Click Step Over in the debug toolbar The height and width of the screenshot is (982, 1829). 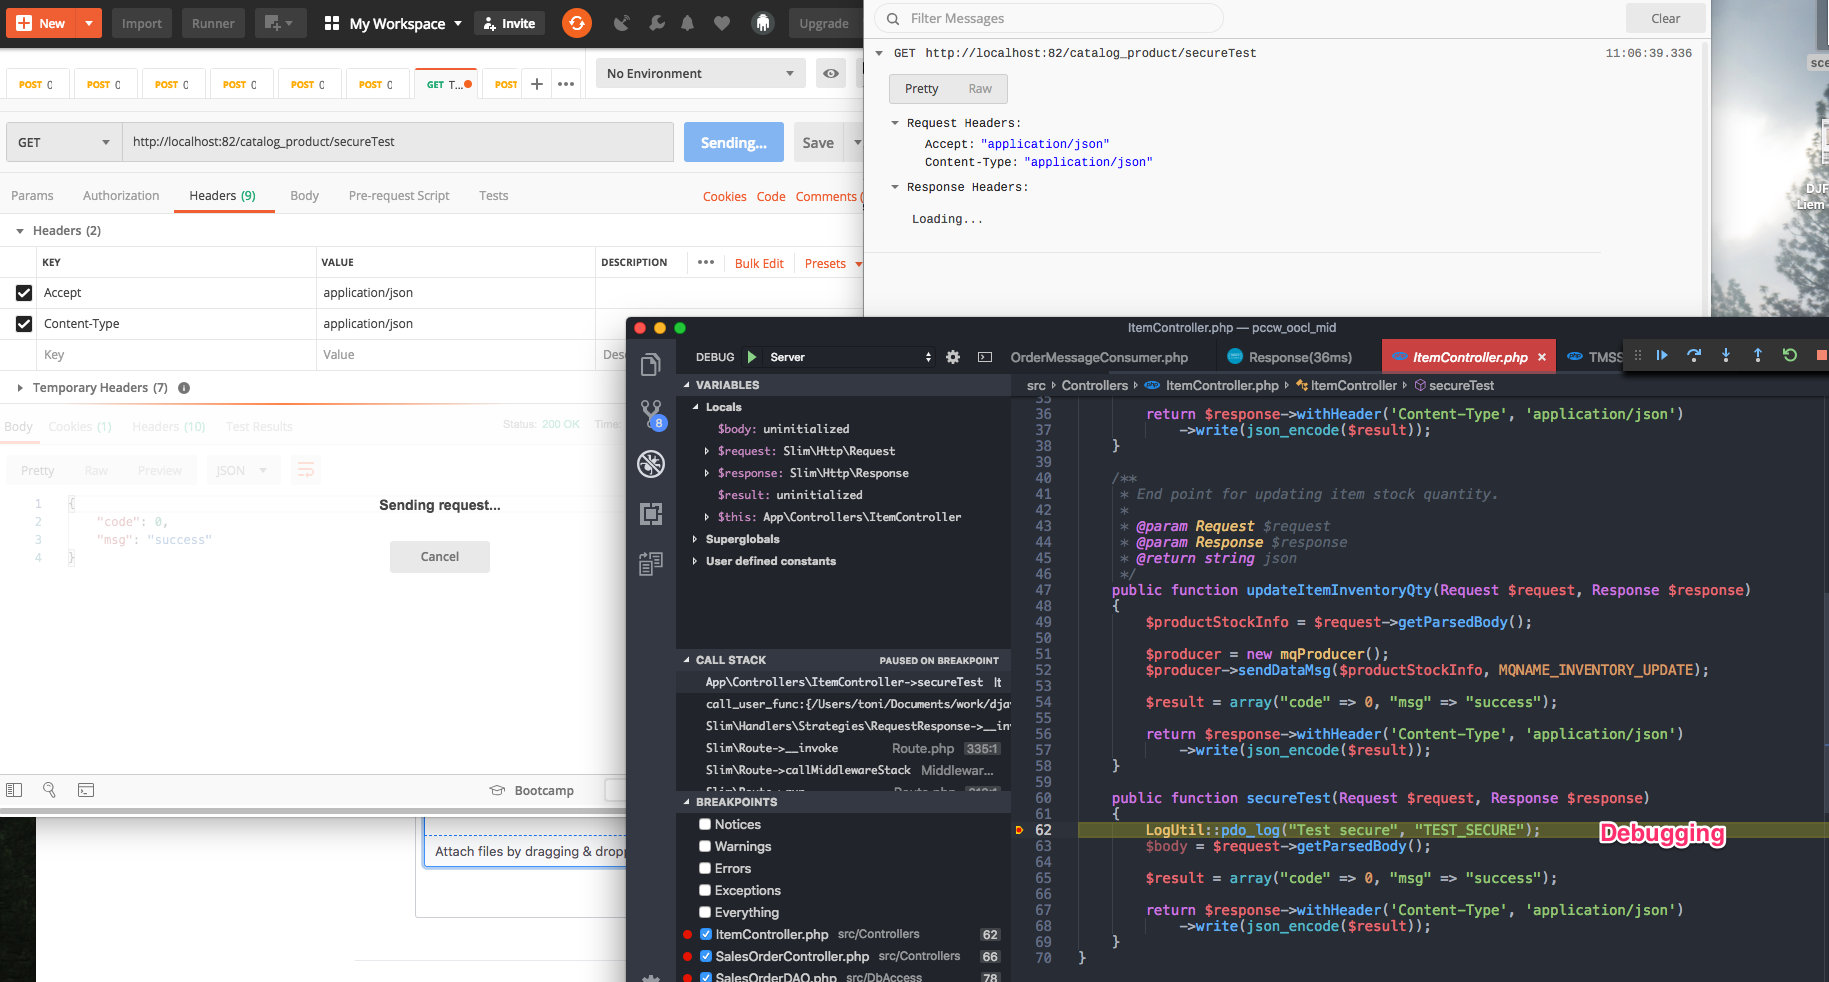point(1693,355)
